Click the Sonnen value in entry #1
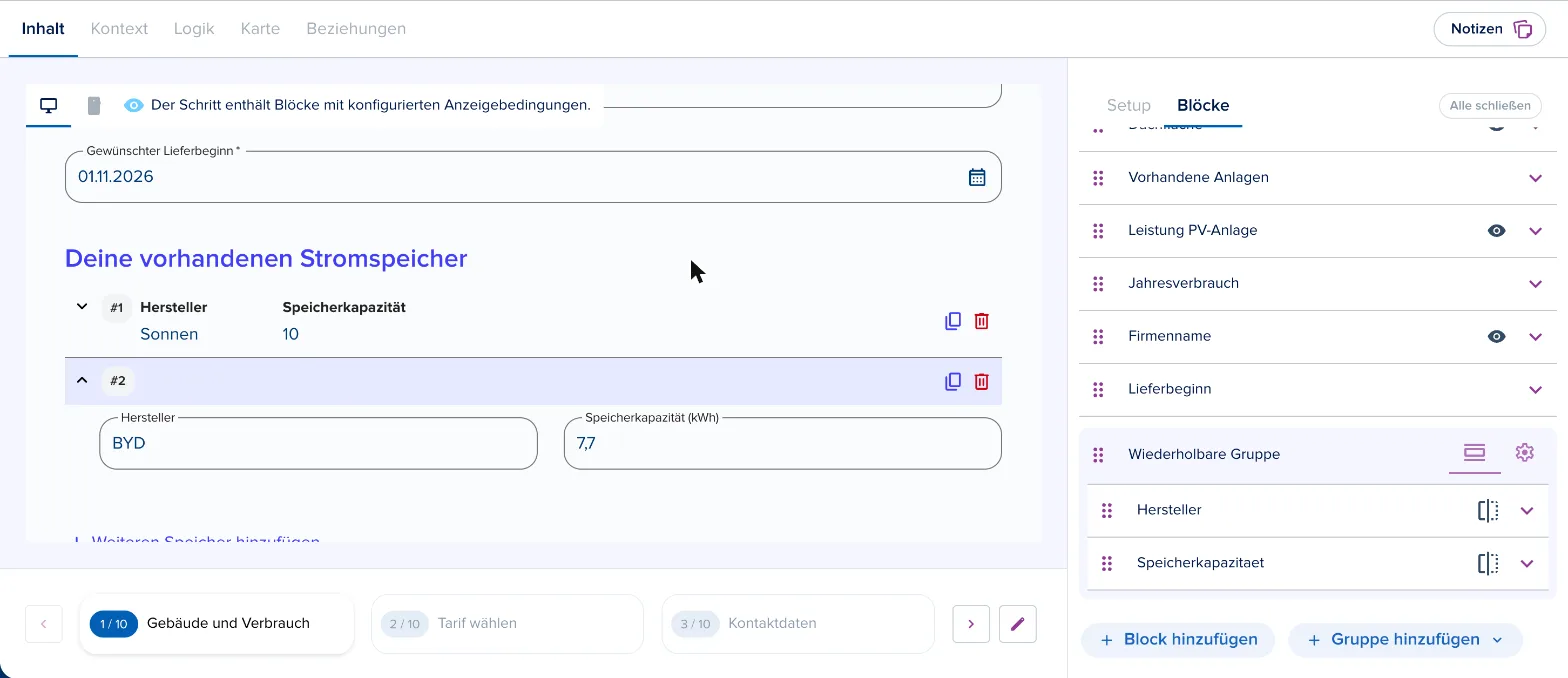This screenshot has width=1568, height=678. click(x=169, y=334)
